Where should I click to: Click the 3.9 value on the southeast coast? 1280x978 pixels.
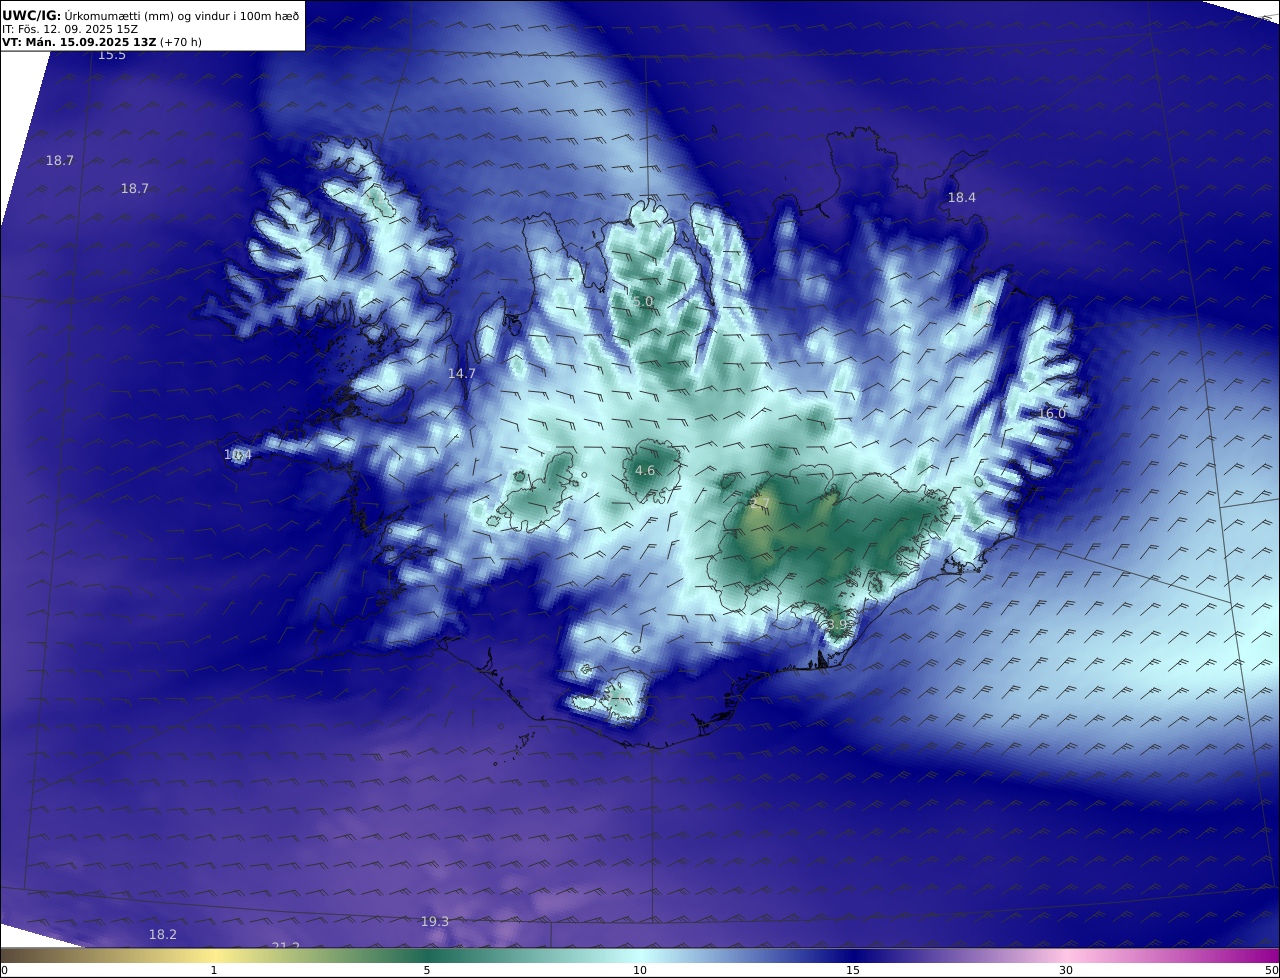coord(837,624)
